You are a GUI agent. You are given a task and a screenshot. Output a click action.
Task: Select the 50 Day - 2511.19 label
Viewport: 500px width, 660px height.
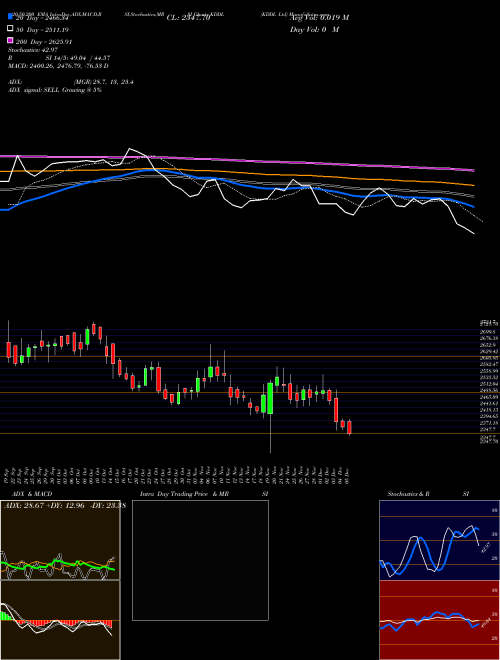tap(42, 29)
